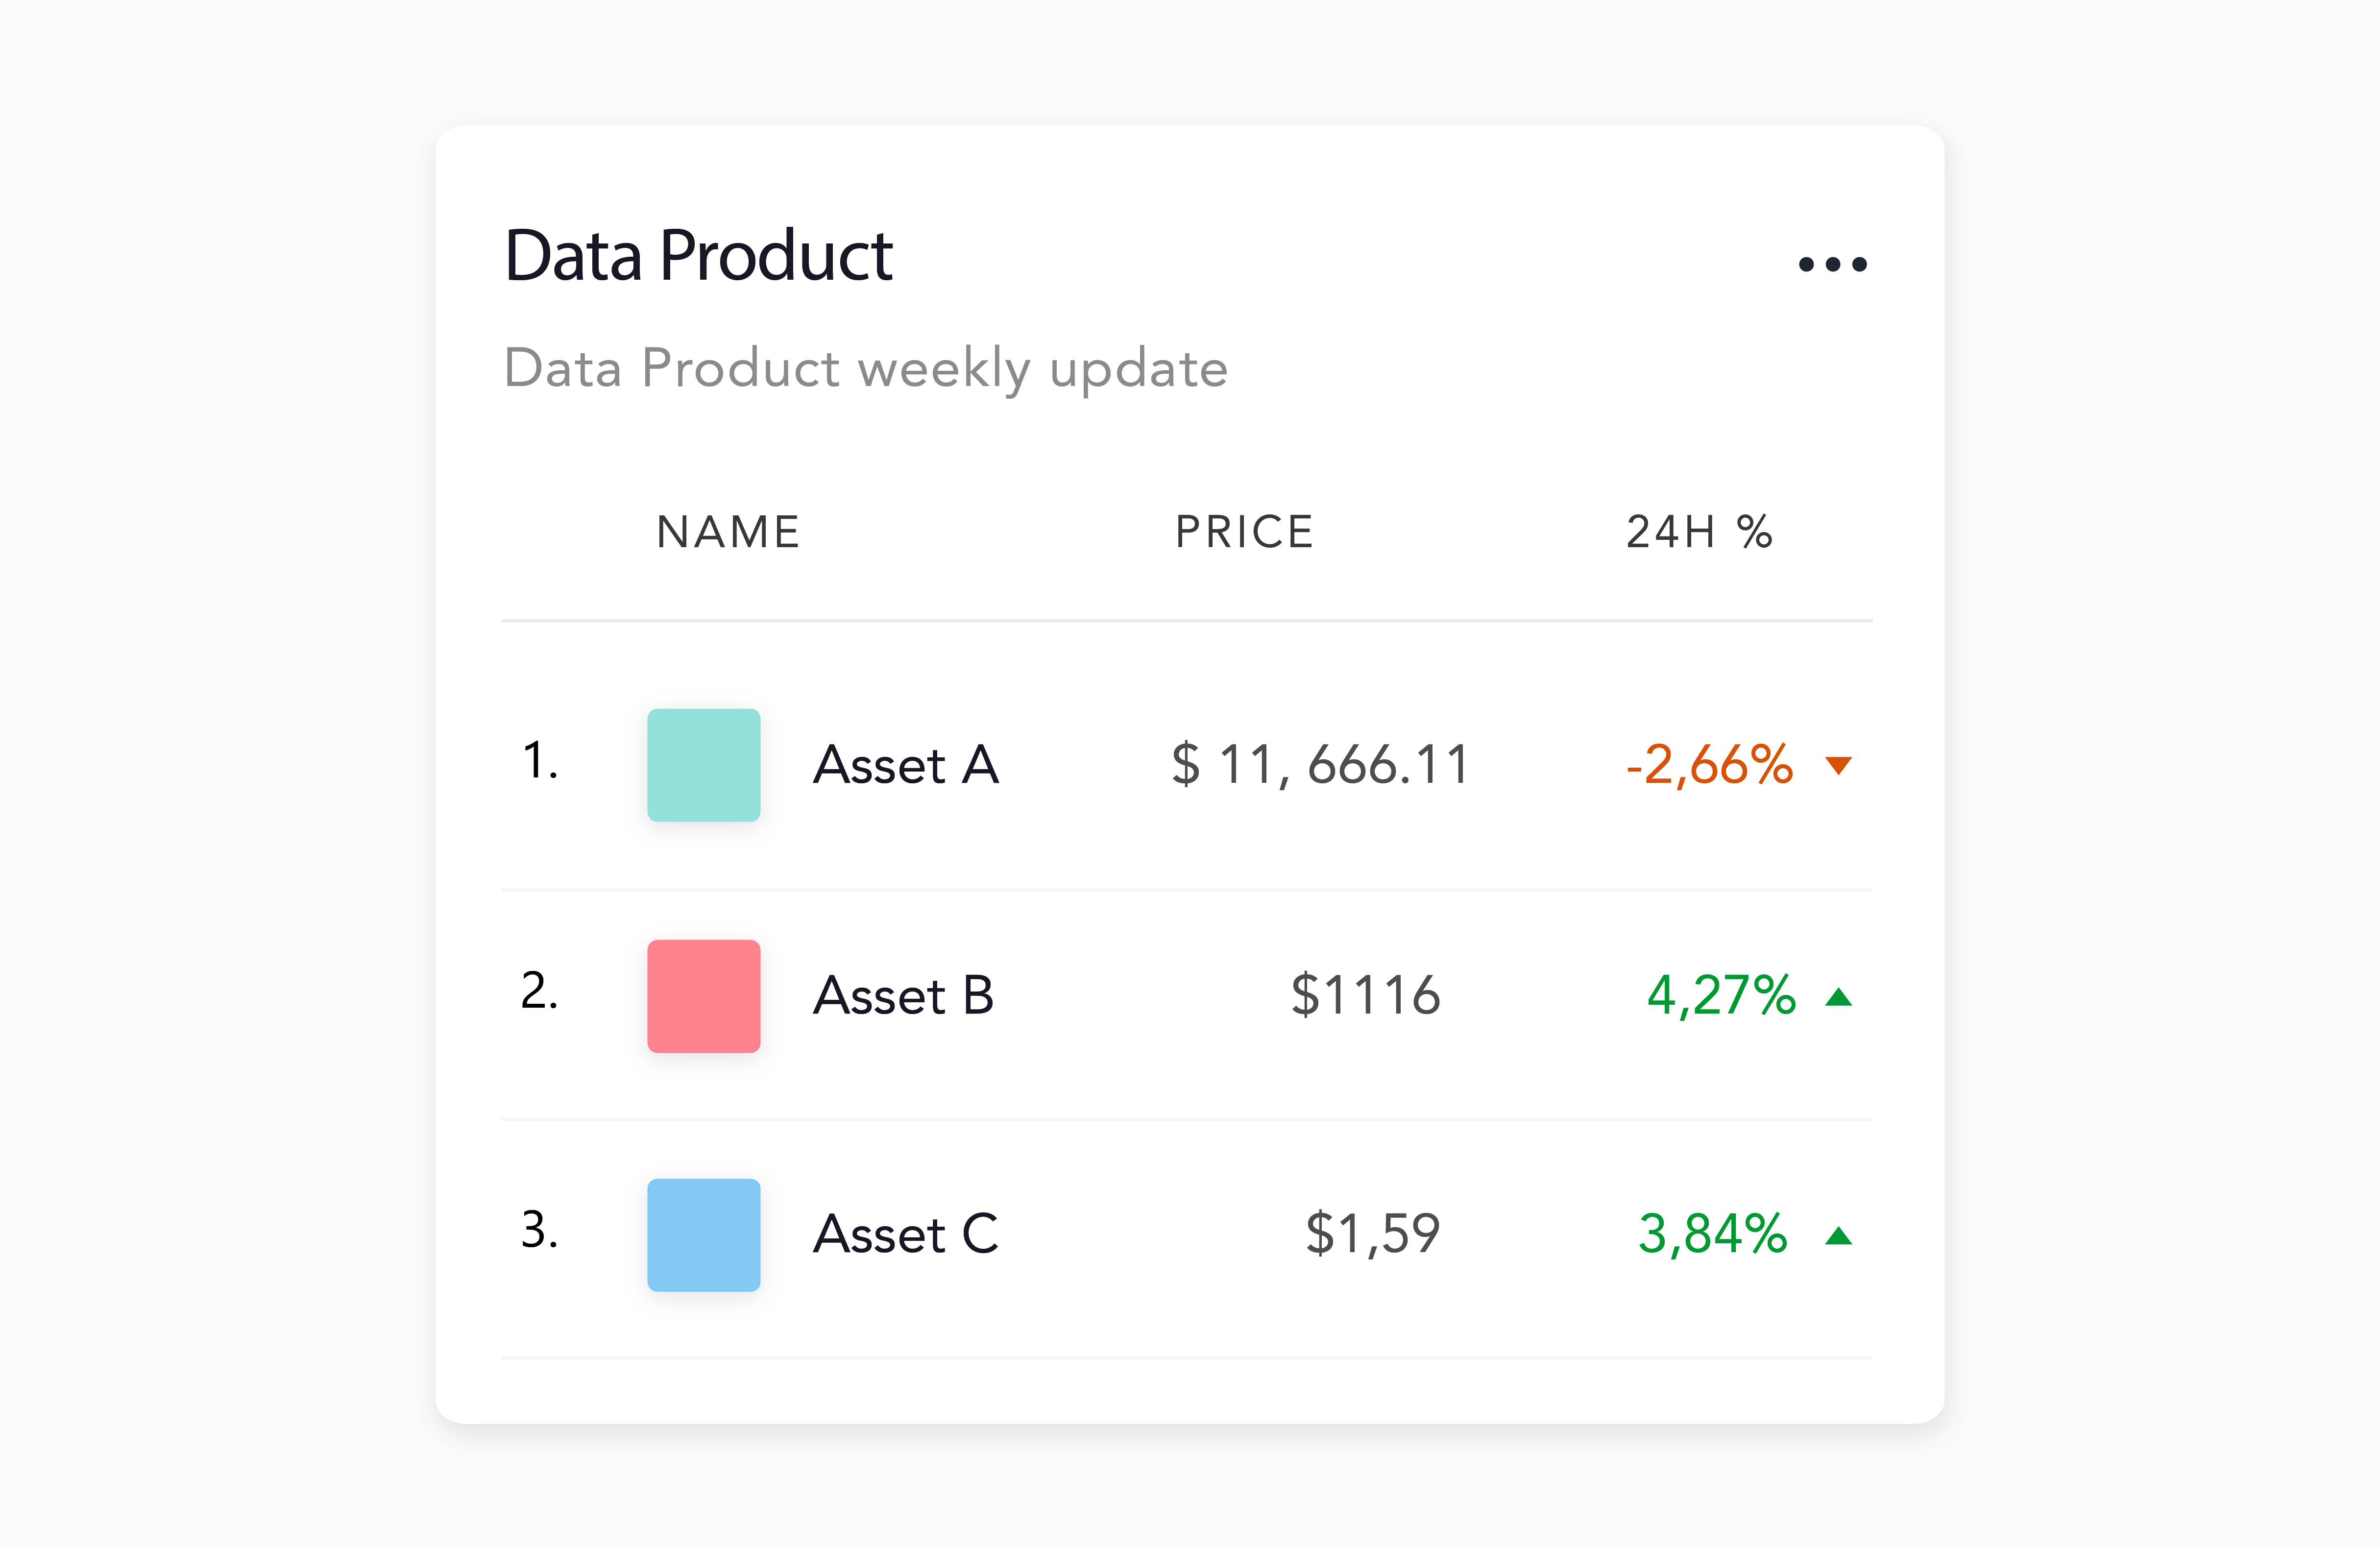Sort by the NAME column header

click(x=728, y=532)
